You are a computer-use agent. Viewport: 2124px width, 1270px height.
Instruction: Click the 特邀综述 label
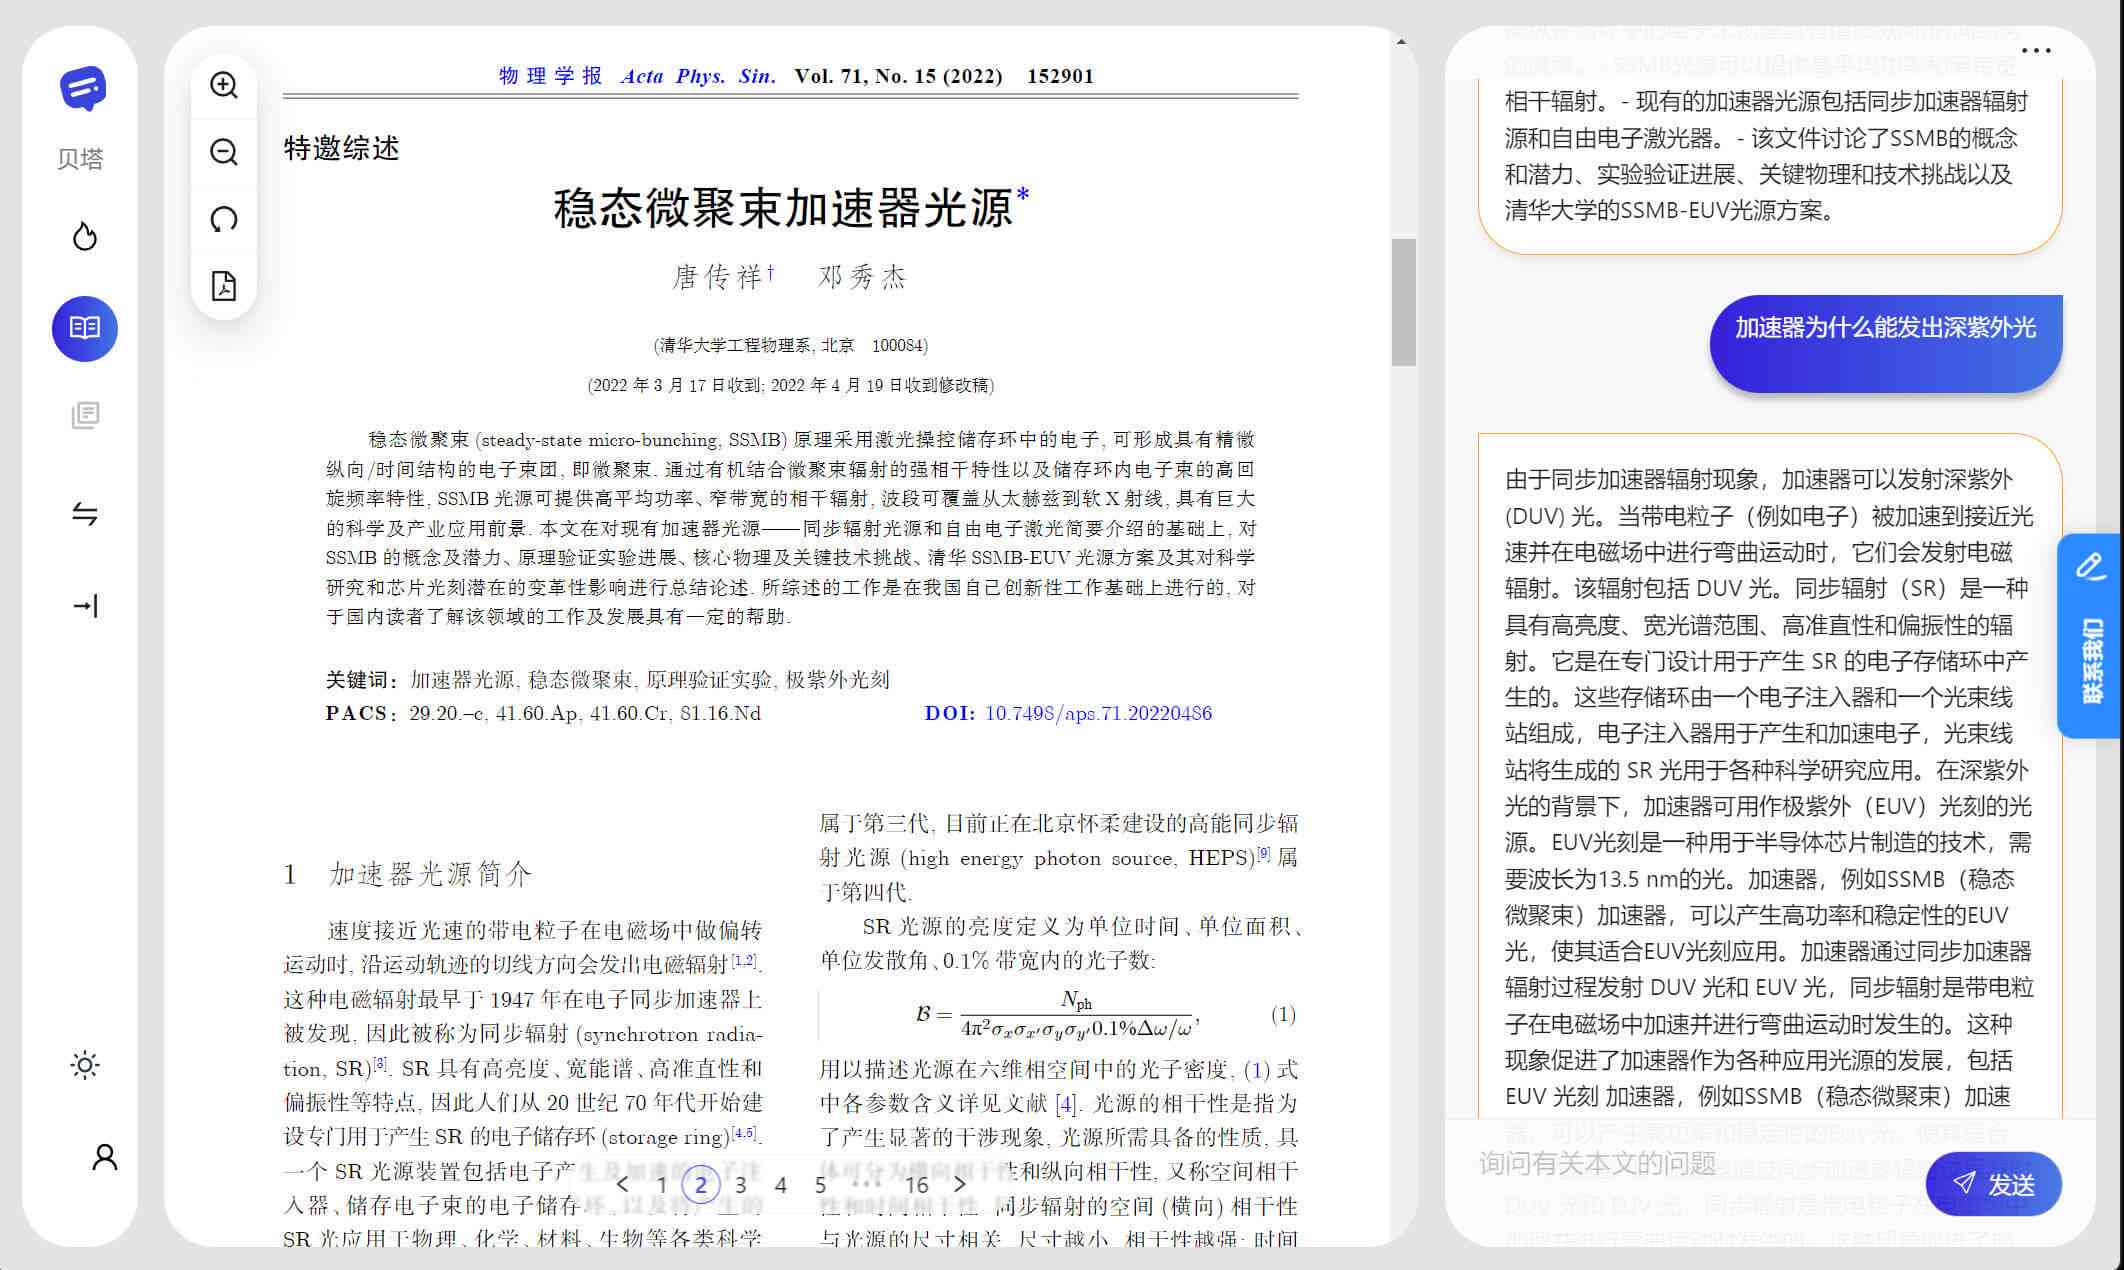coord(342,148)
